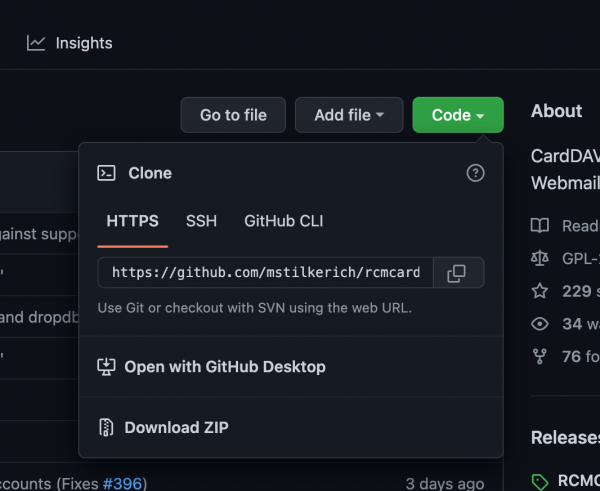Click the terminal icon beside Clone
This screenshot has width=600, height=491.
pyautogui.click(x=106, y=173)
